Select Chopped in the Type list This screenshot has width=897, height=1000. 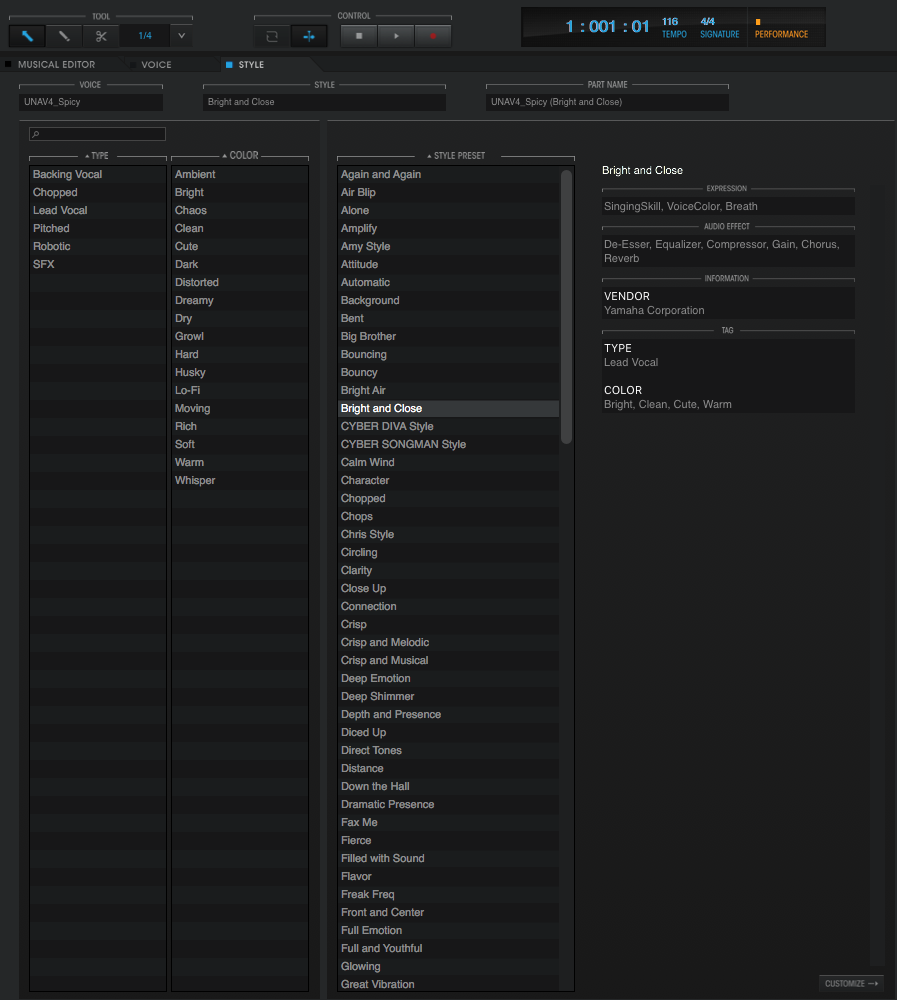[x=98, y=192]
